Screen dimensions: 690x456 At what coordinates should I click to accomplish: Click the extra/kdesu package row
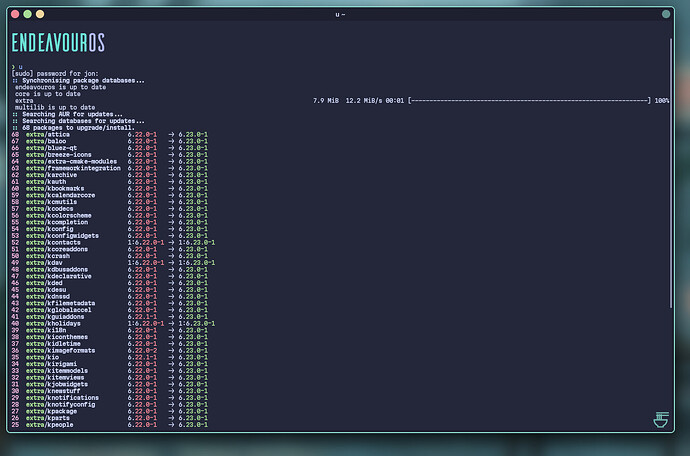pos(110,290)
